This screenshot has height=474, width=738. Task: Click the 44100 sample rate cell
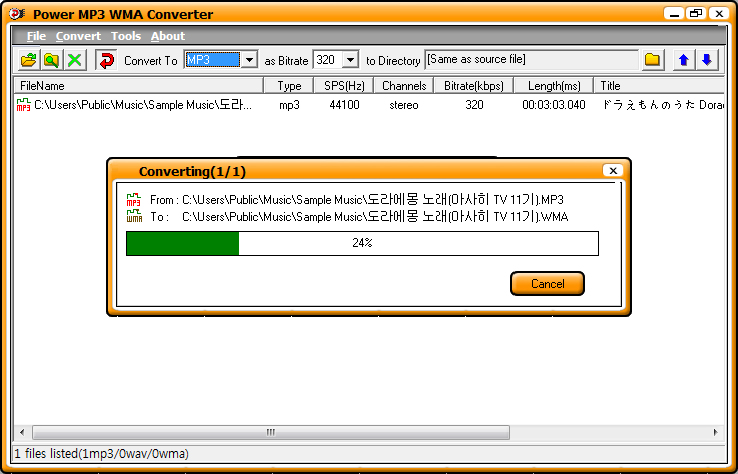(x=344, y=104)
